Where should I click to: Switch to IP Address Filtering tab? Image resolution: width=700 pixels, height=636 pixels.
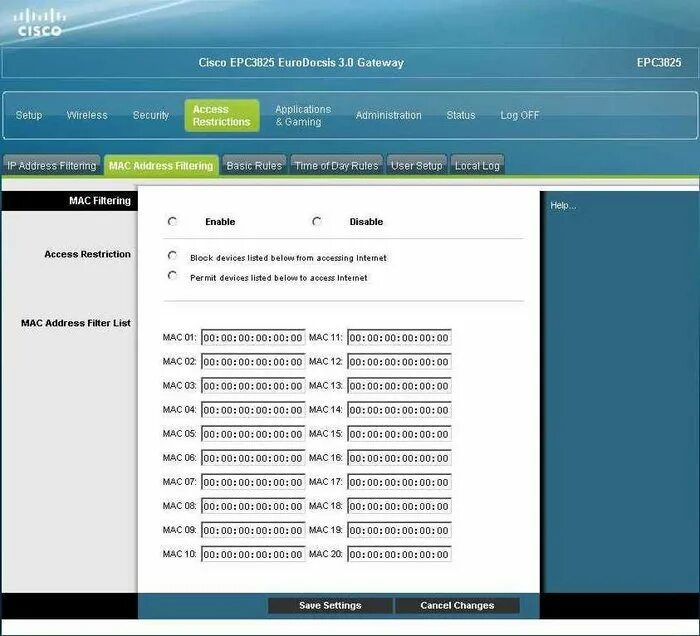(x=52, y=166)
